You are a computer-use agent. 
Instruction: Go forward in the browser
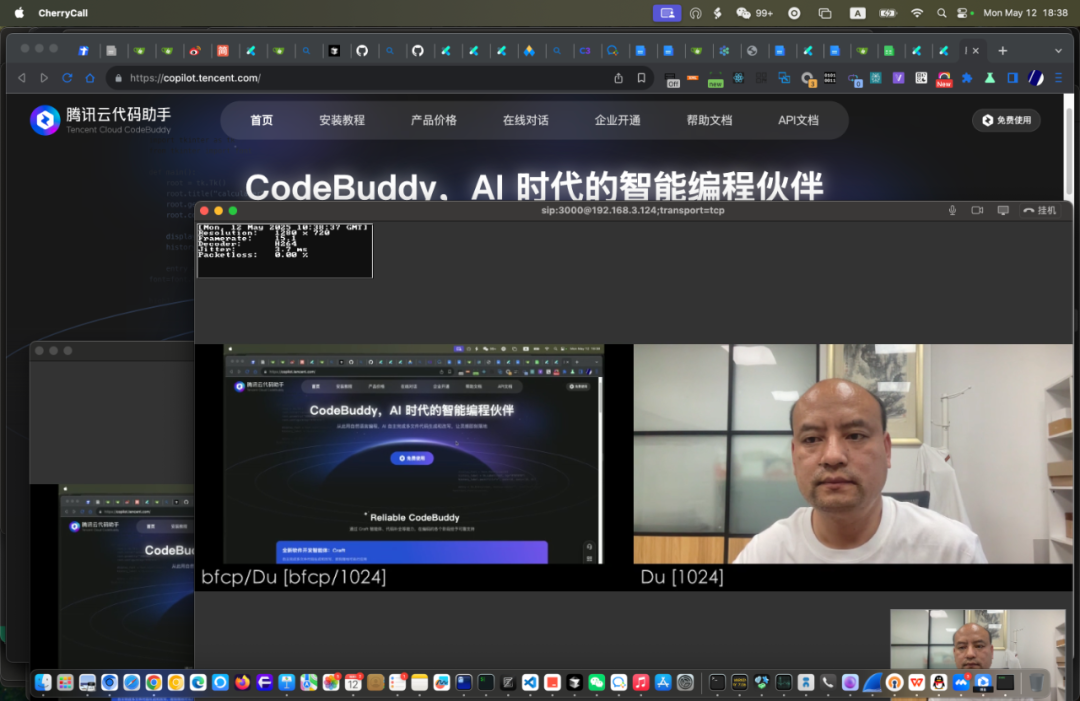click(44, 78)
